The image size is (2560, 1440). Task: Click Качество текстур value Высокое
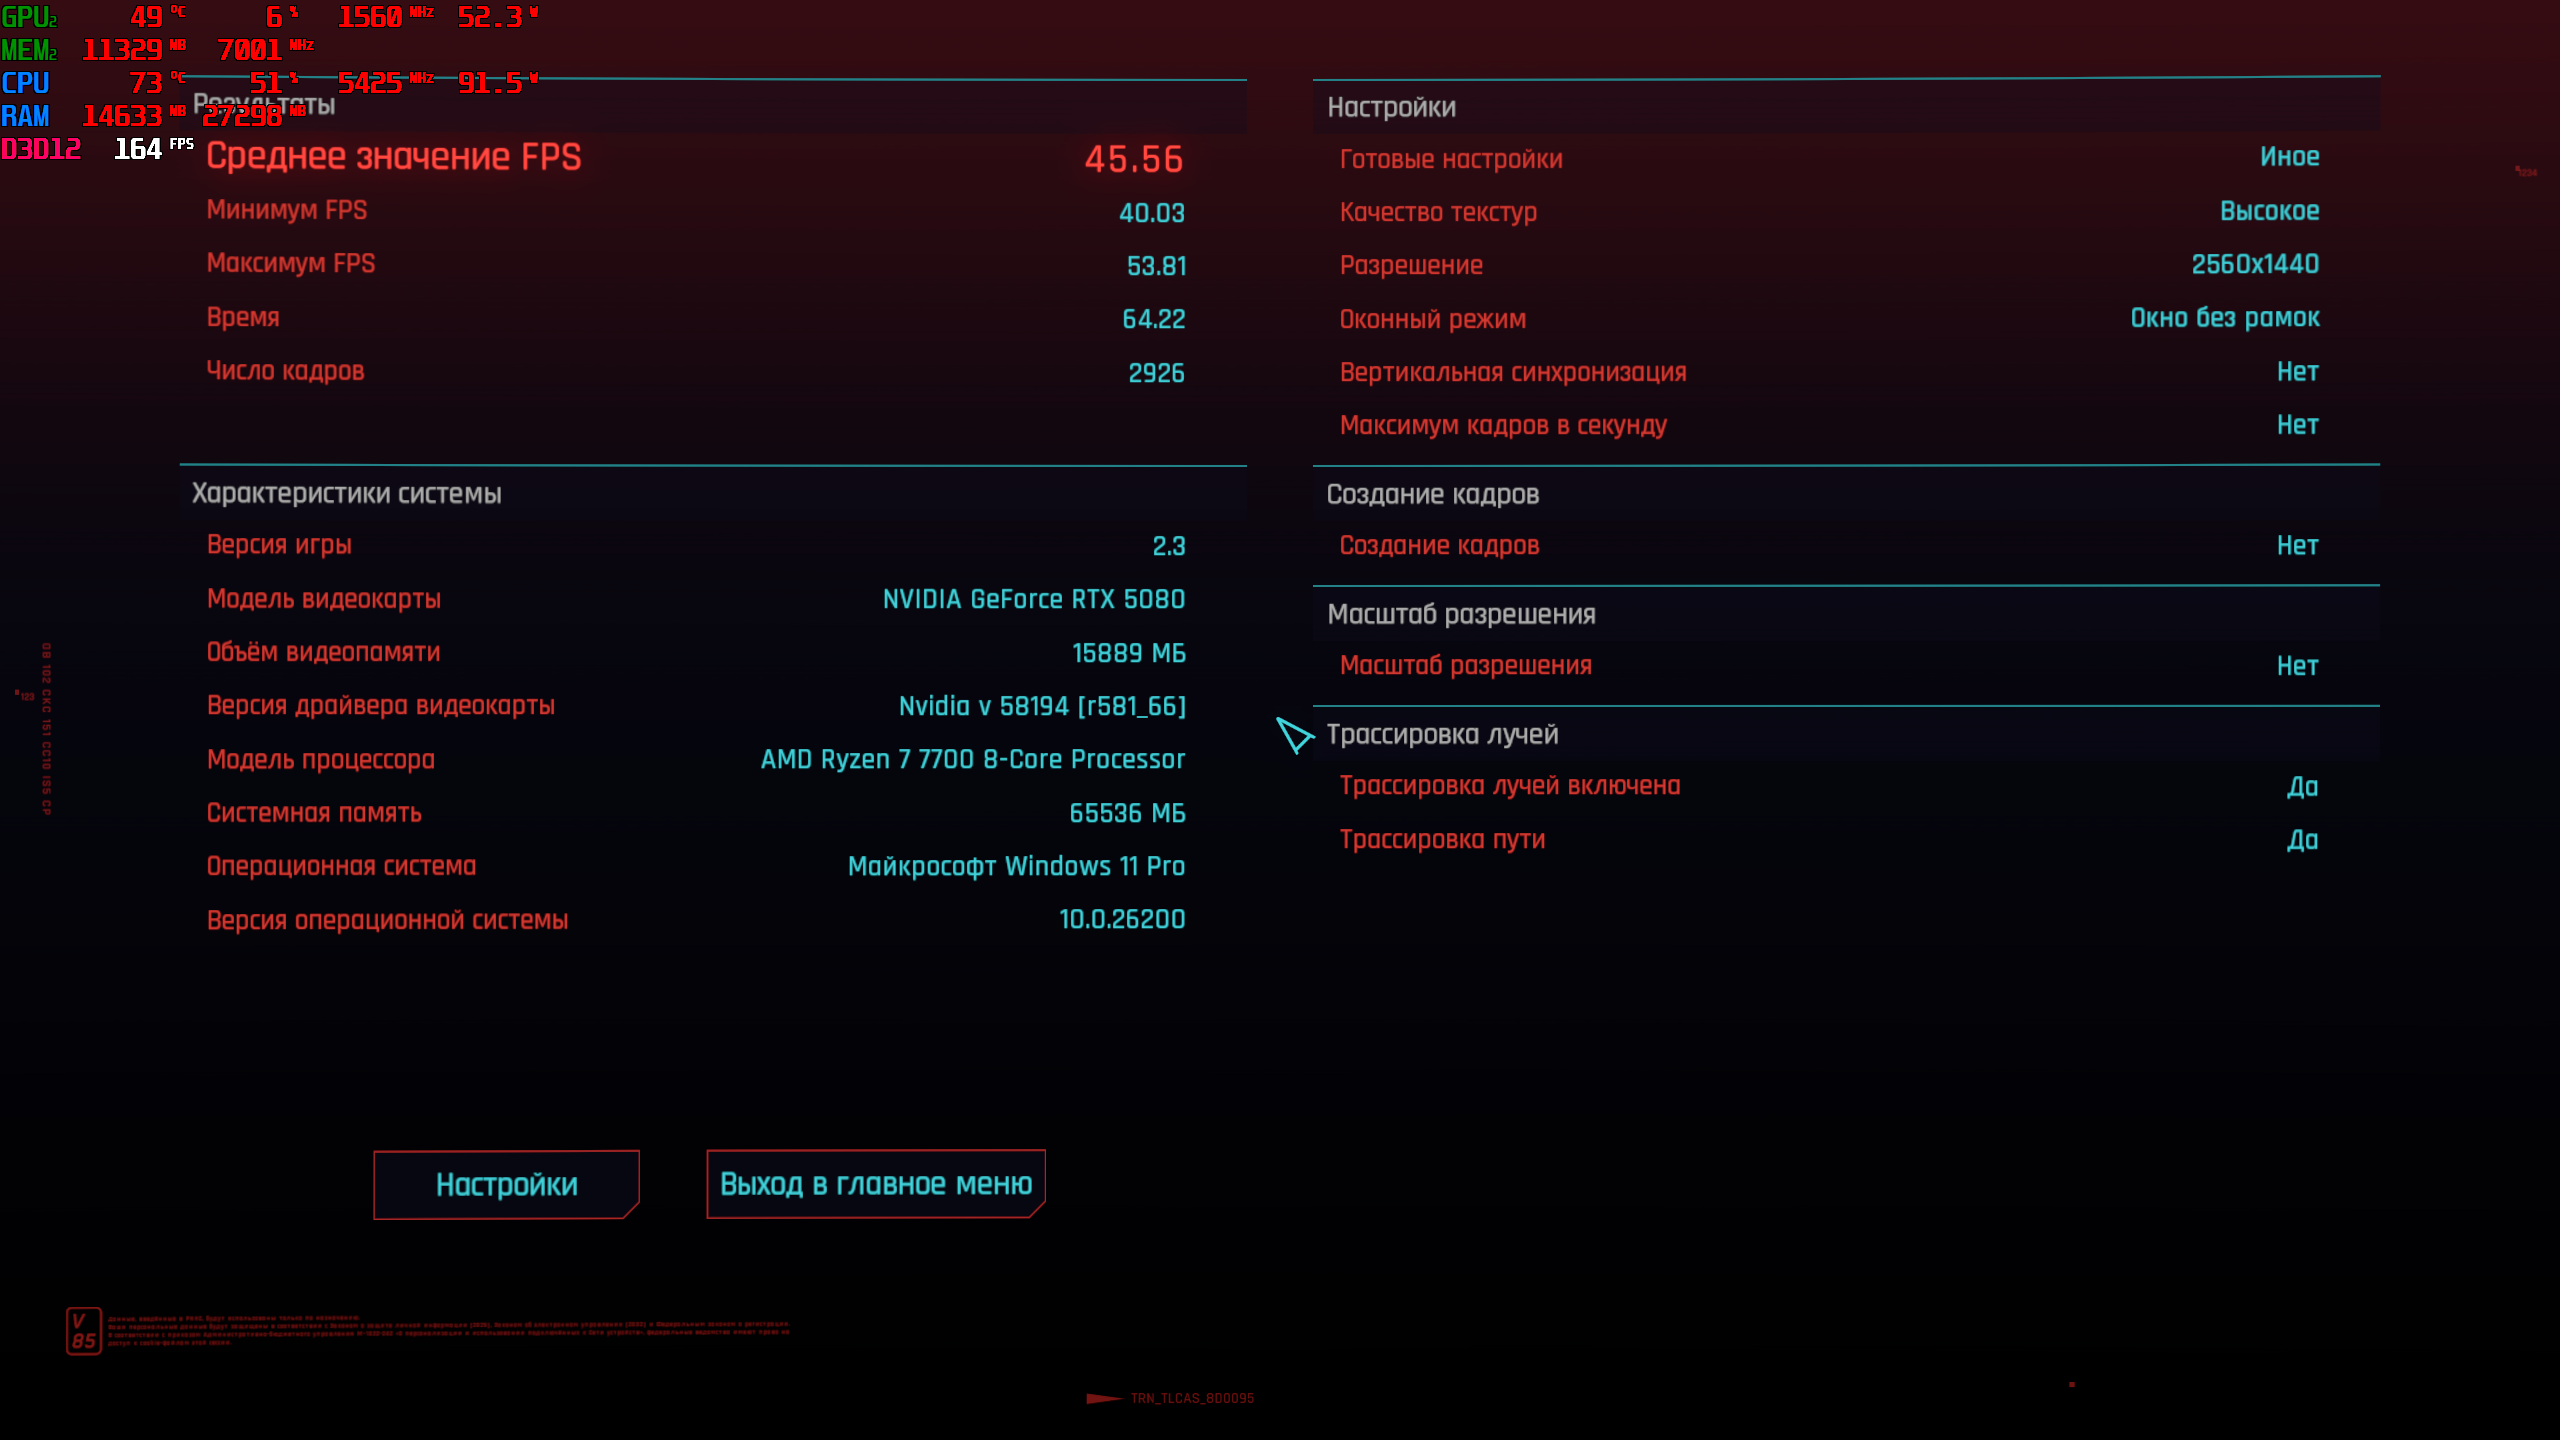click(x=2269, y=211)
